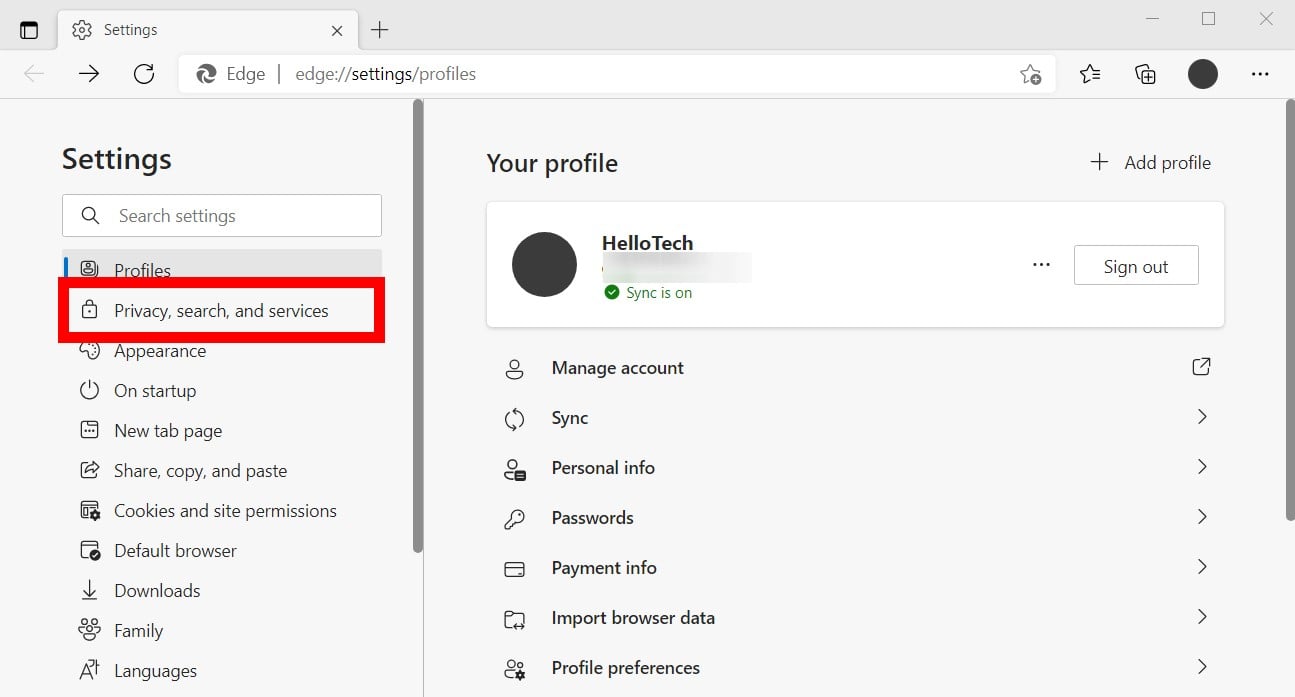Open the Collections icon
The height and width of the screenshot is (697, 1295).
(1145, 74)
